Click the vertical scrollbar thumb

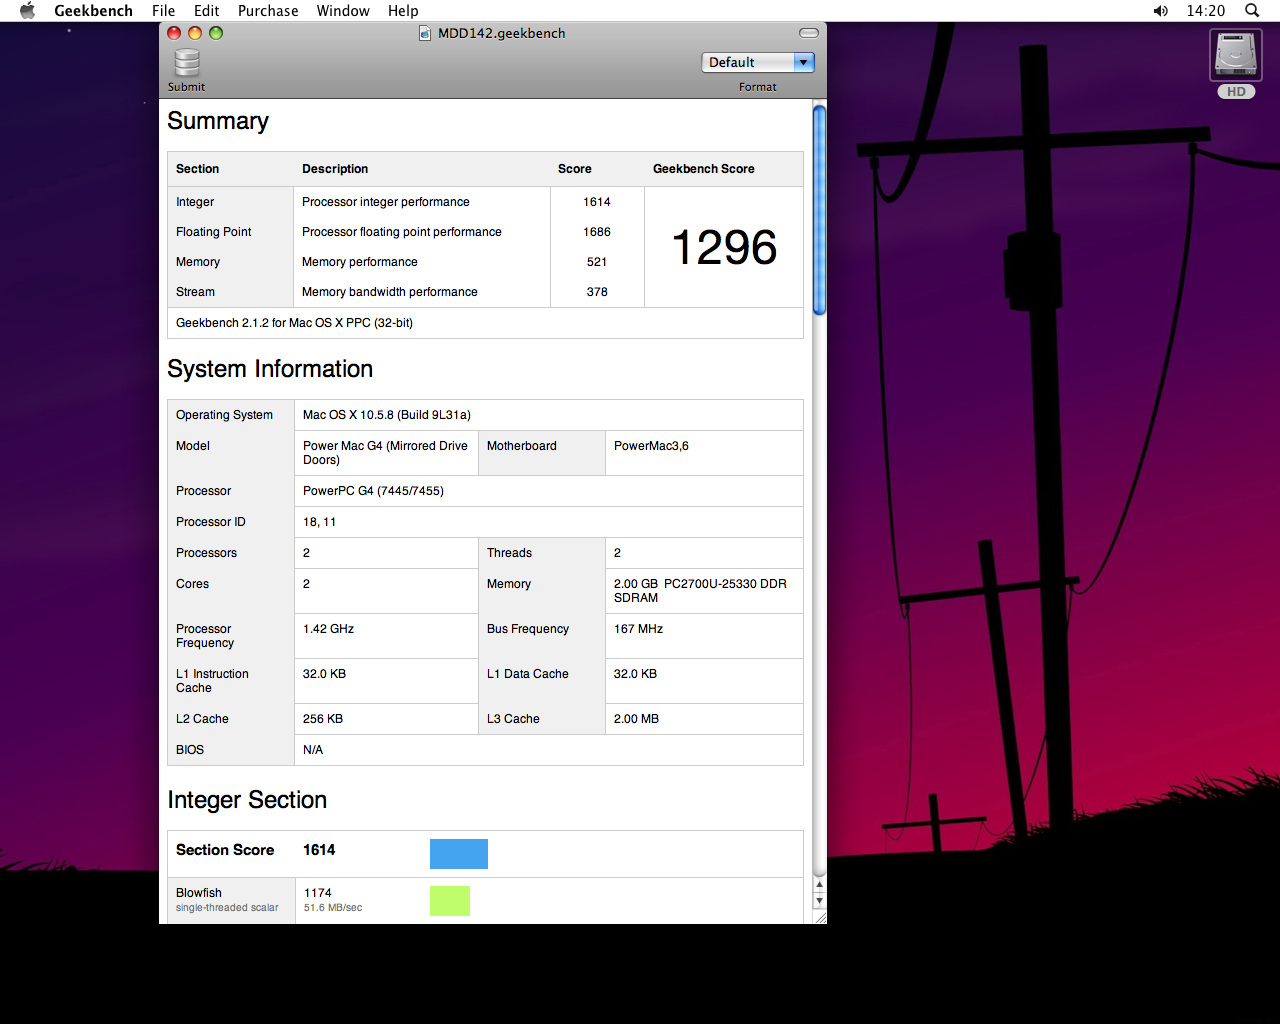point(820,210)
